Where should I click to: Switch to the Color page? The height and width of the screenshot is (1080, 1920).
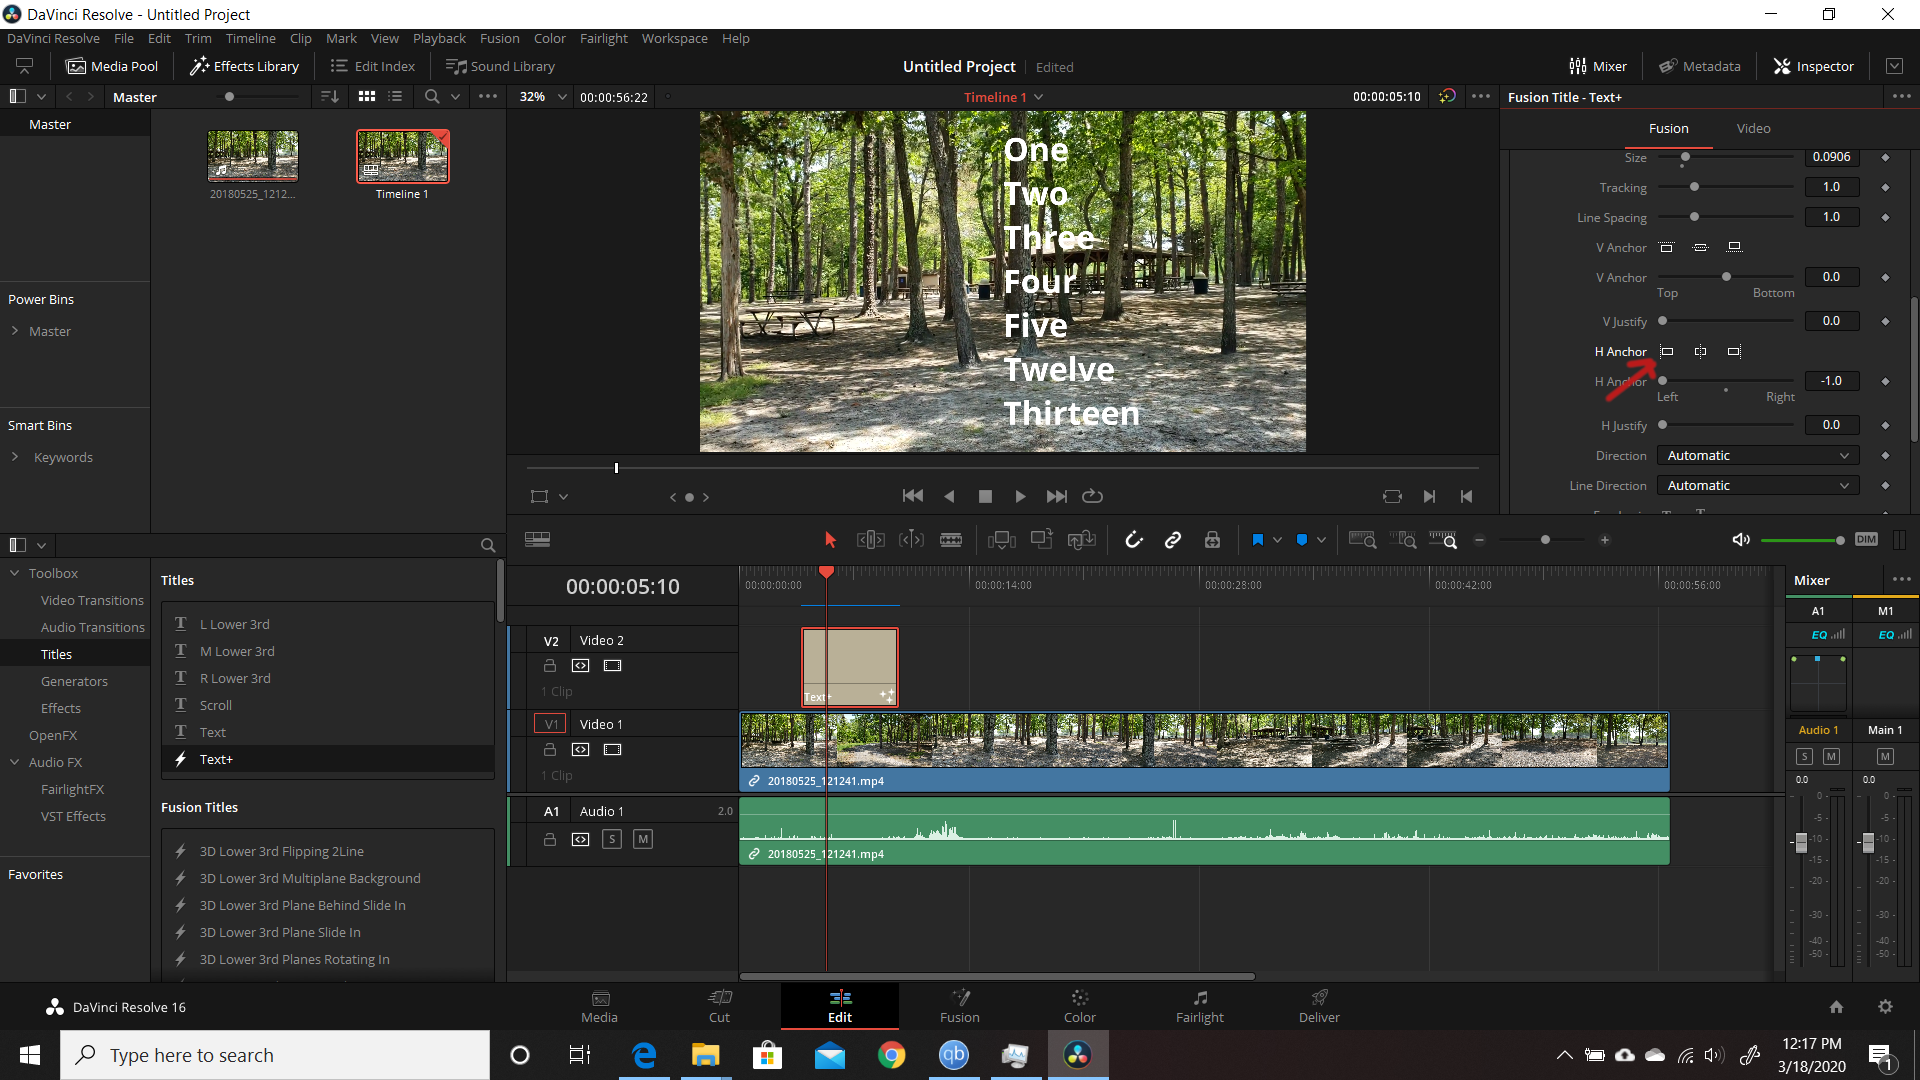pyautogui.click(x=1080, y=1006)
